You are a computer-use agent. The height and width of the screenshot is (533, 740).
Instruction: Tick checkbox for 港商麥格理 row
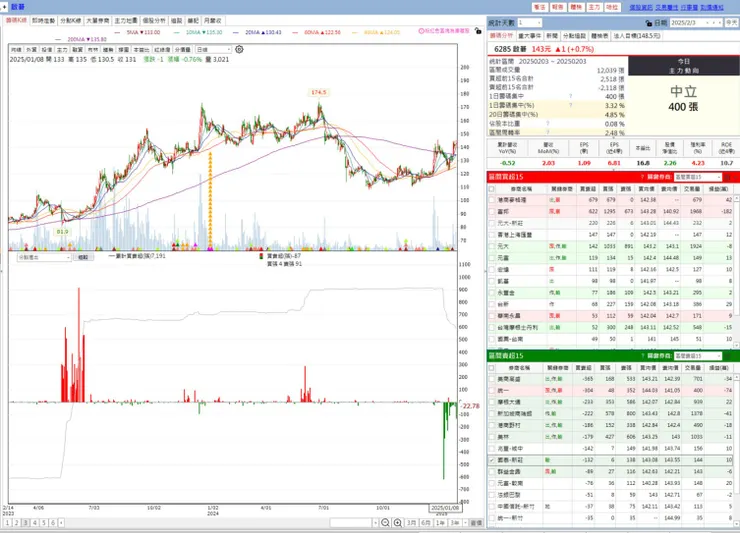492,200
